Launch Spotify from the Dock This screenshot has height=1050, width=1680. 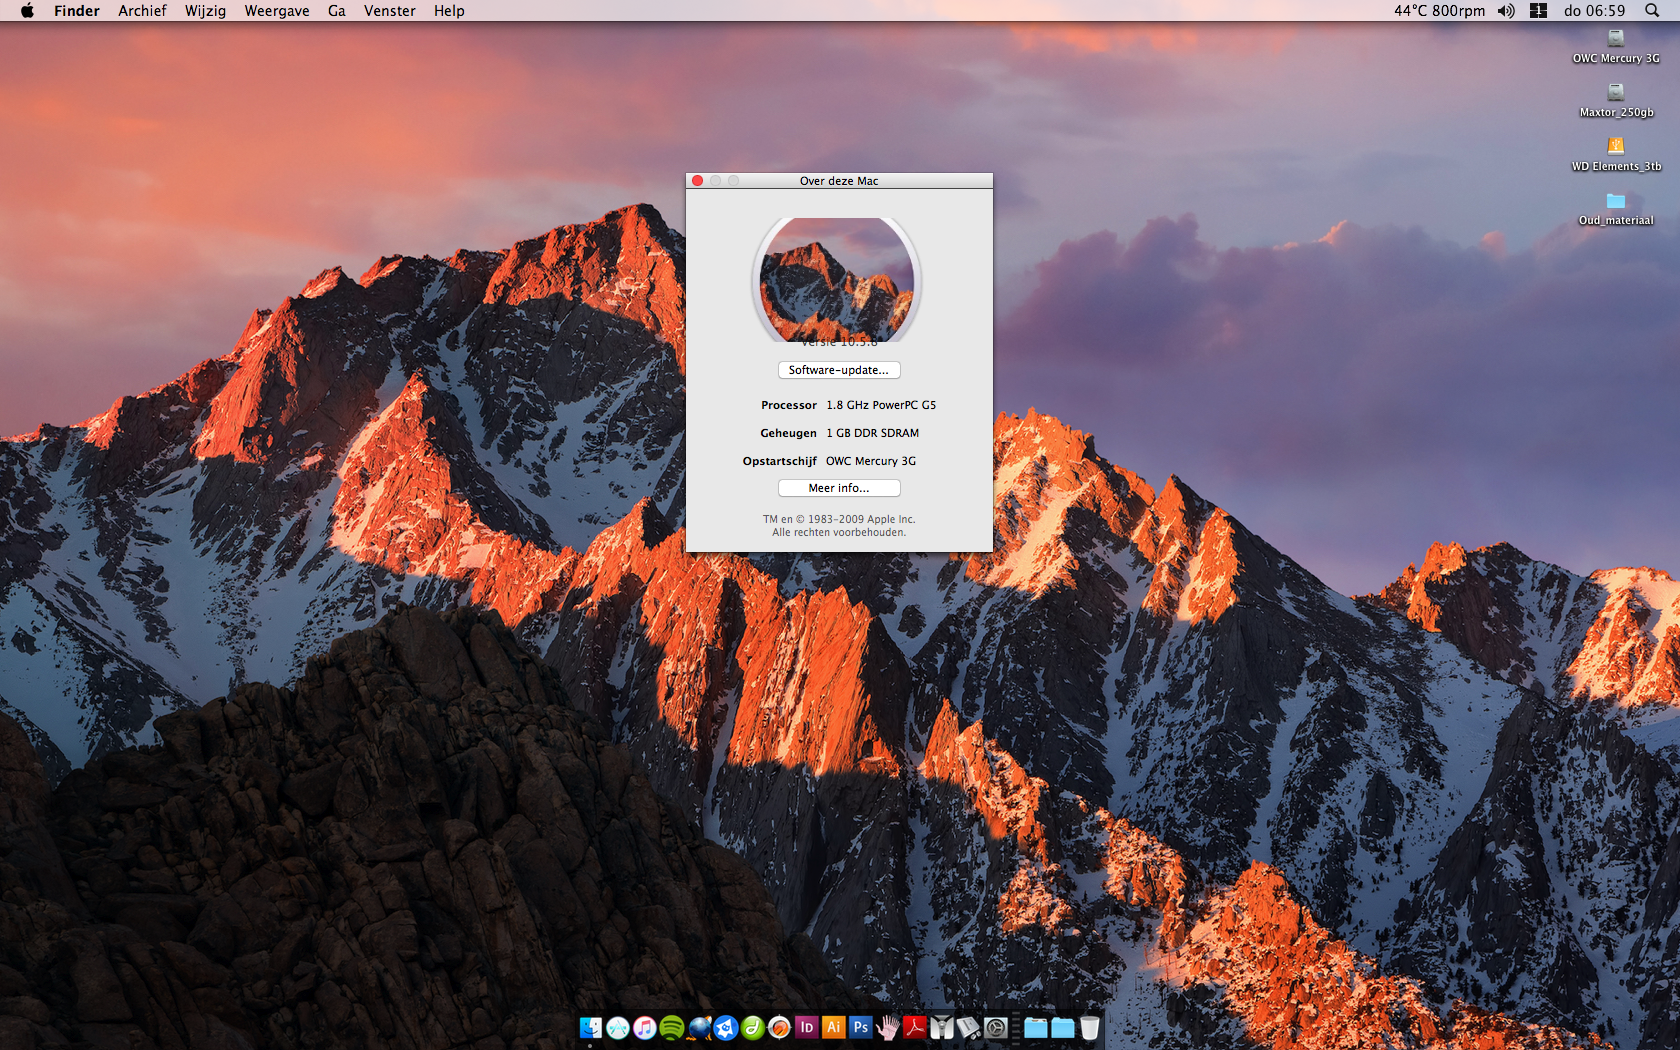point(672,1027)
